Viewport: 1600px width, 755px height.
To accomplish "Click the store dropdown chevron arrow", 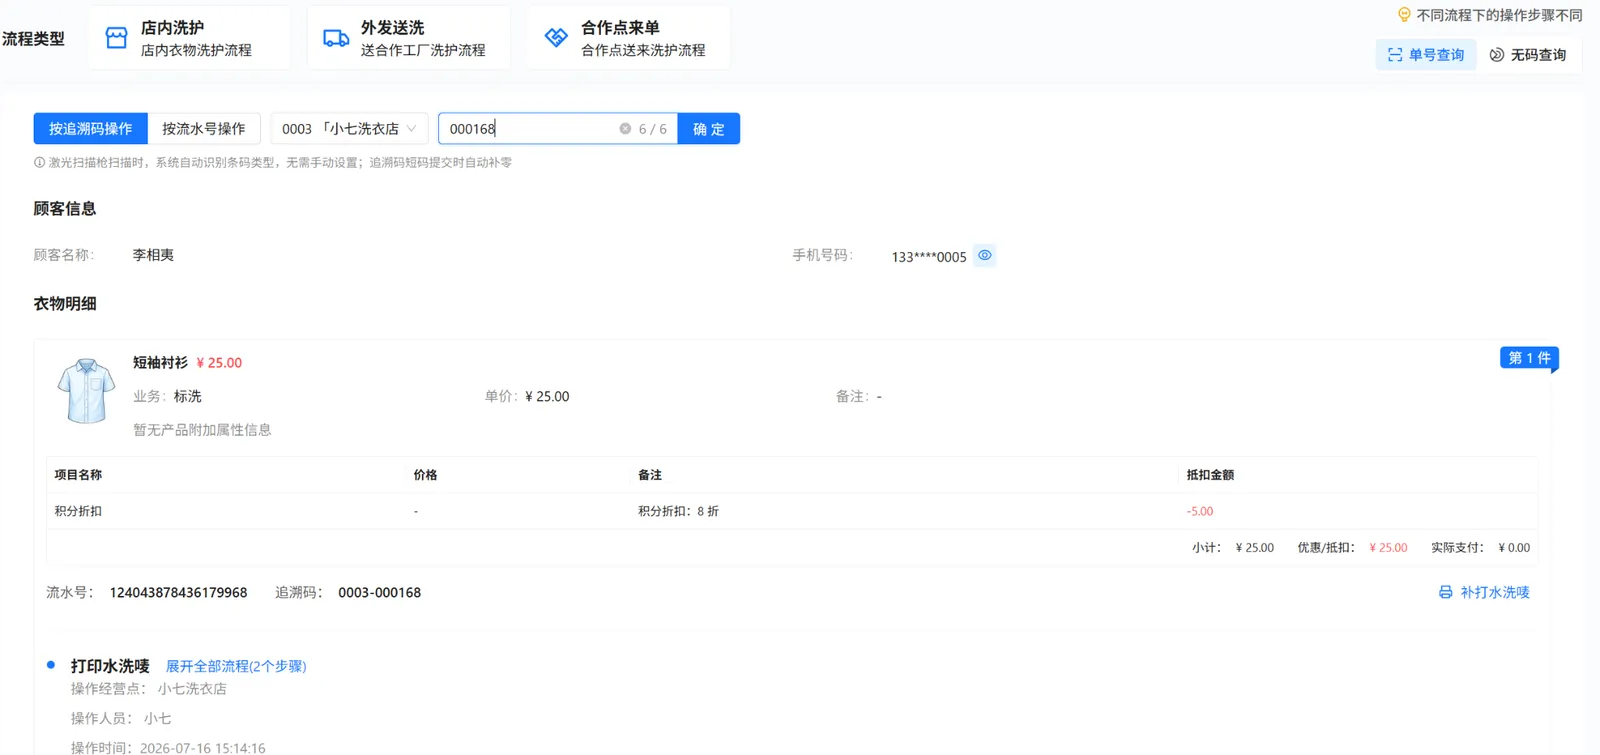I will (x=411, y=129).
